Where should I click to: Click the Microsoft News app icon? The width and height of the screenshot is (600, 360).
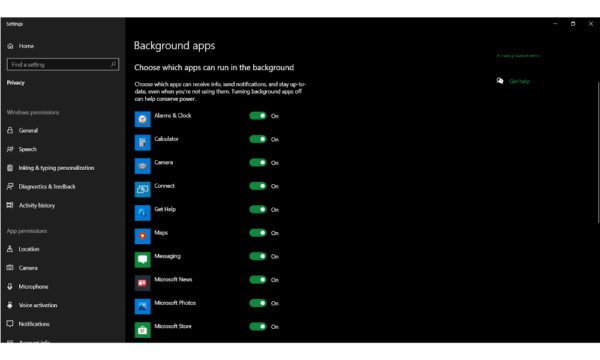(142, 283)
